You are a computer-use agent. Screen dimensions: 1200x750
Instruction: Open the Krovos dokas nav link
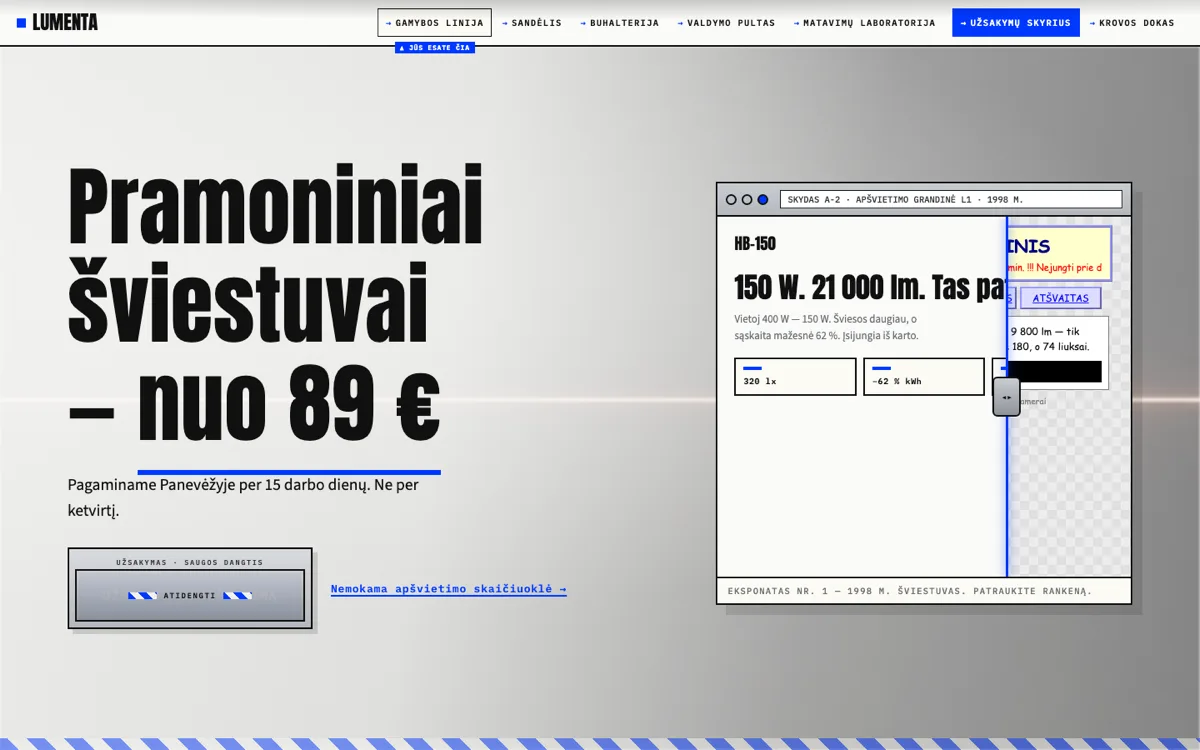tap(1132, 23)
